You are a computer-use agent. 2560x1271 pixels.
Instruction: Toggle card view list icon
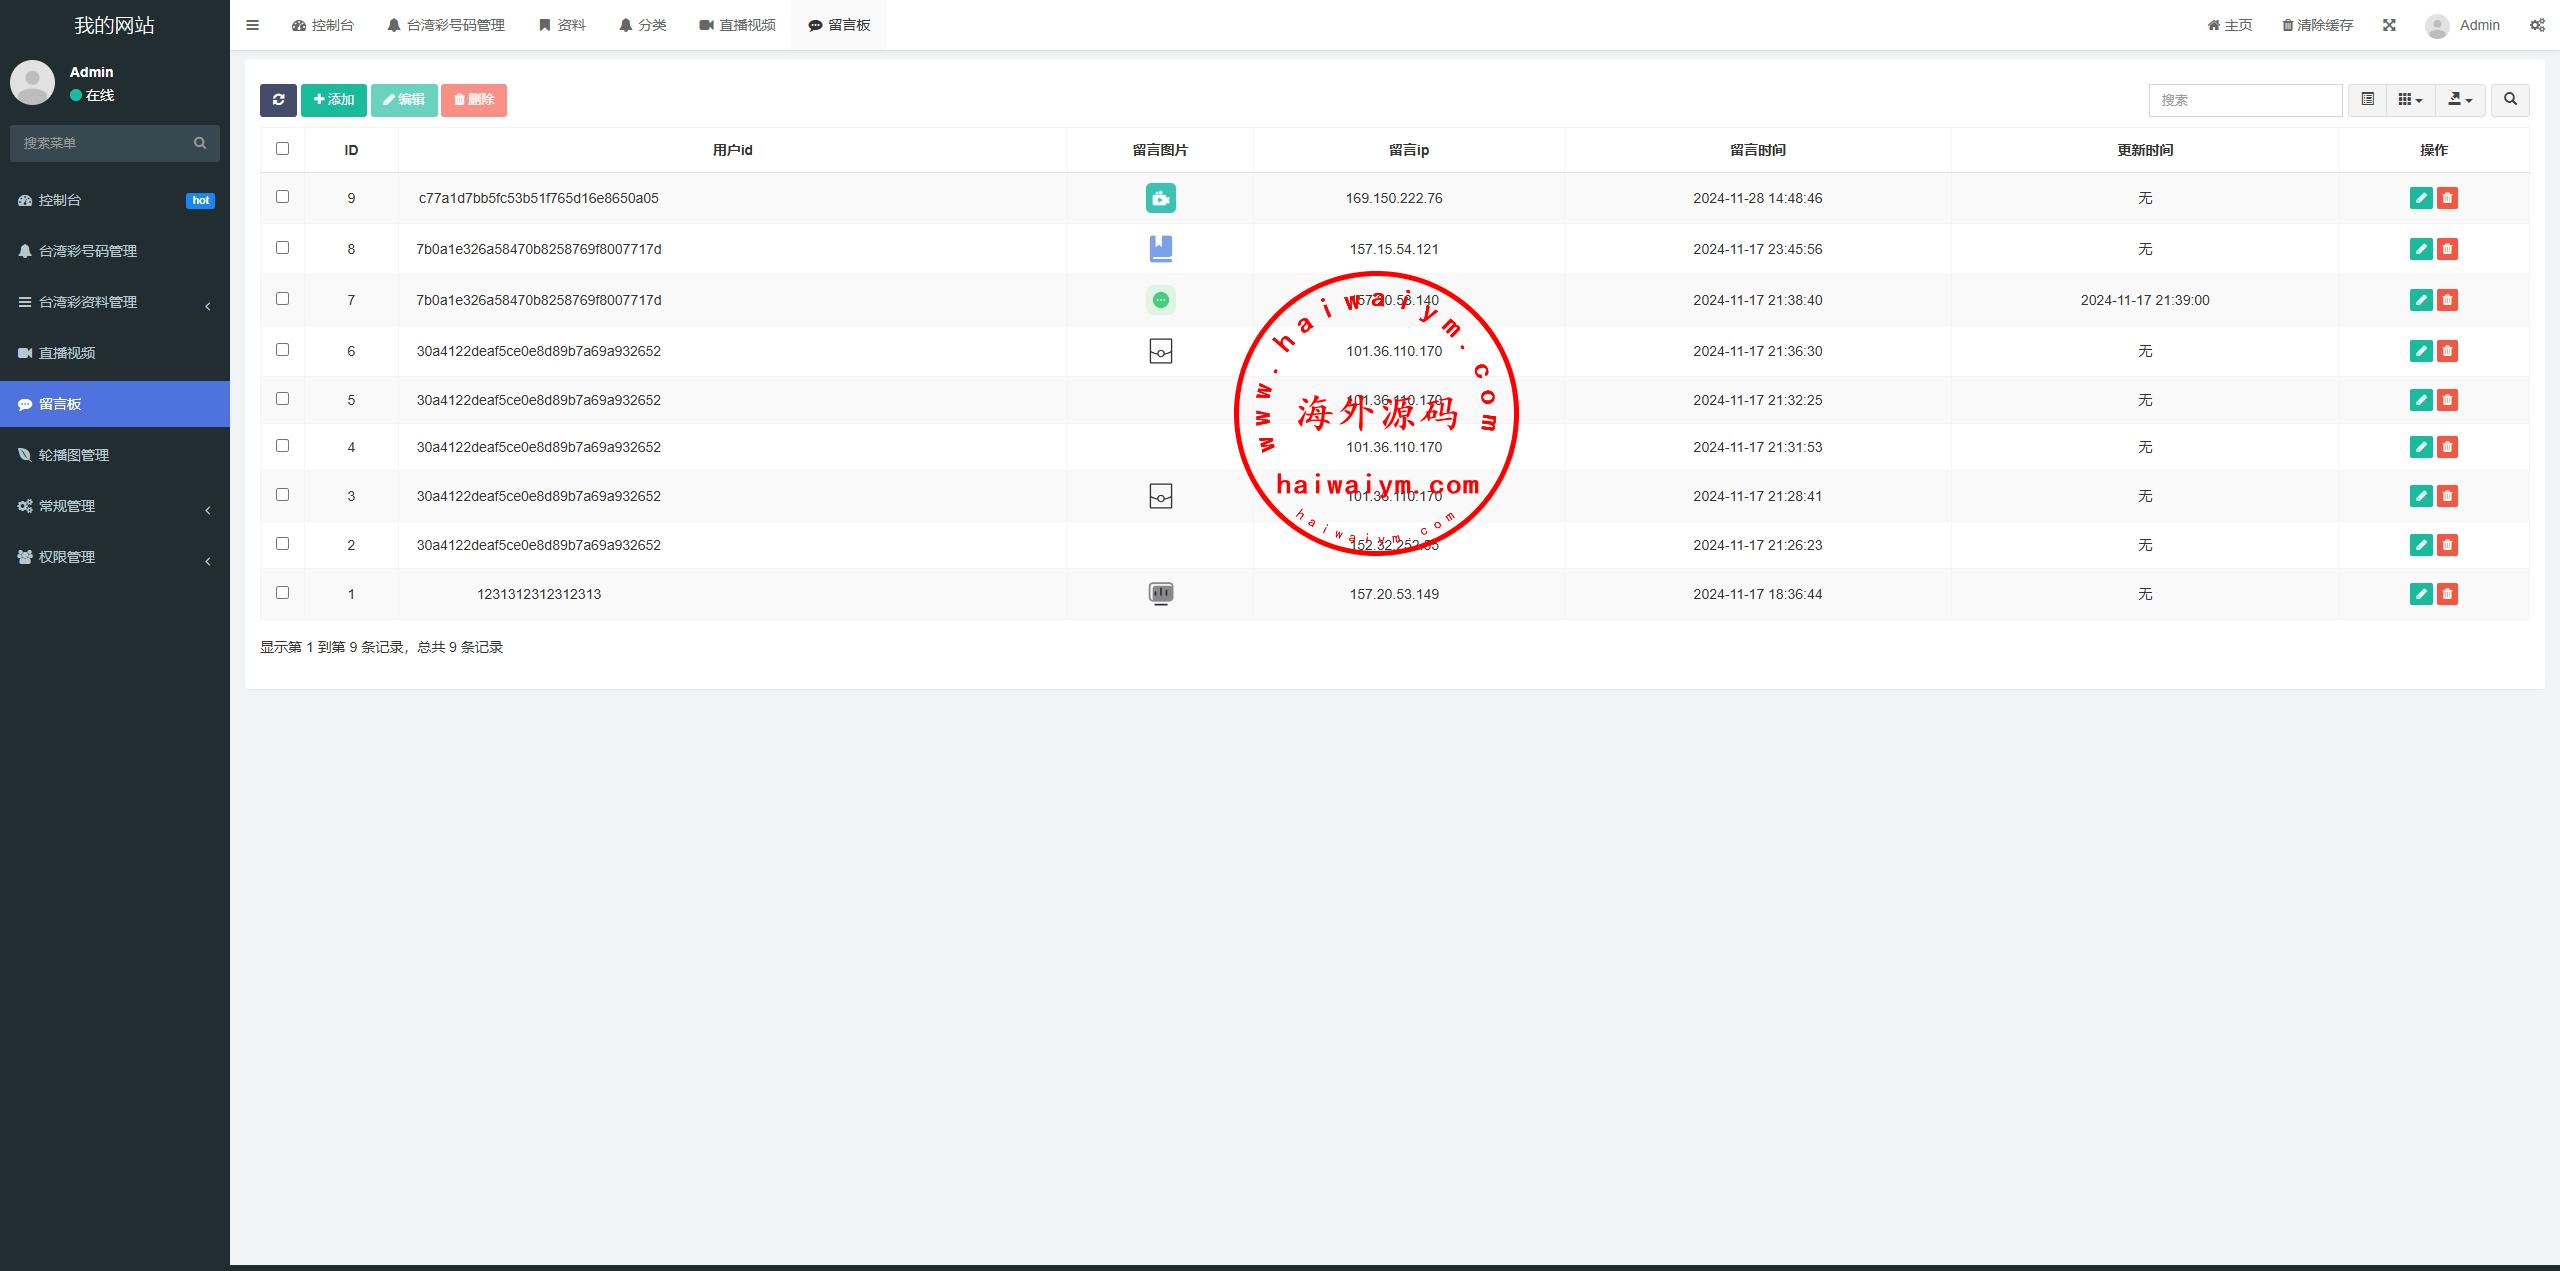[2367, 100]
